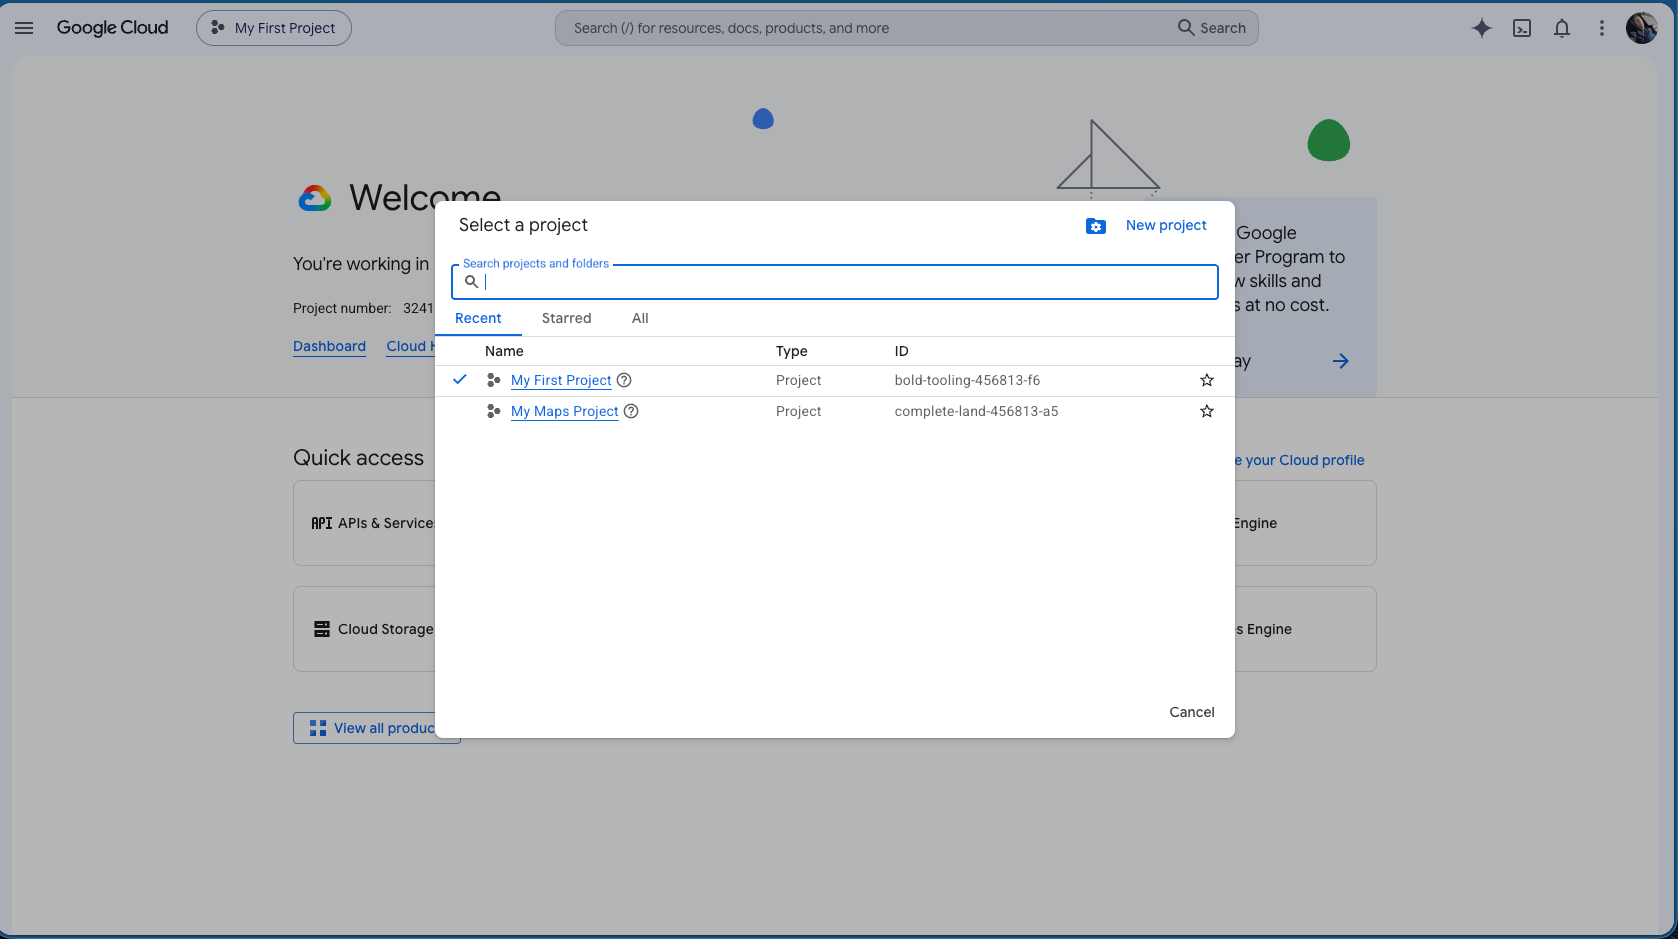Click the magnifier icon in project search field
Viewport: 1678px width, 939px height.
(x=472, y=282)
